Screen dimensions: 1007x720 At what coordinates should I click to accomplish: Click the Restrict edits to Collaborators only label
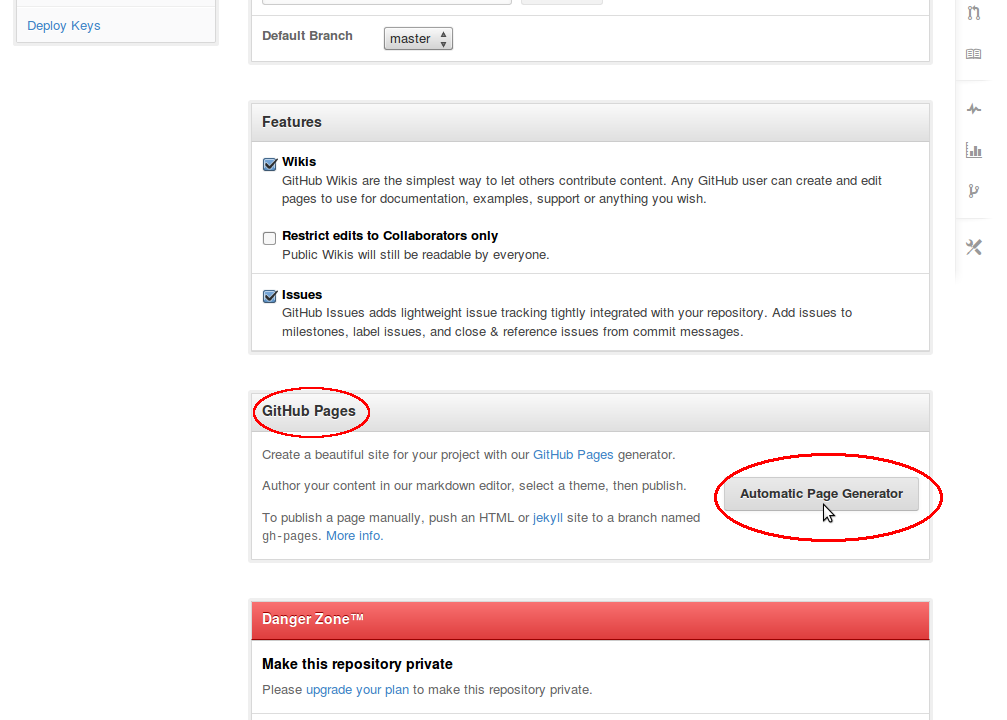coord(390,236)
